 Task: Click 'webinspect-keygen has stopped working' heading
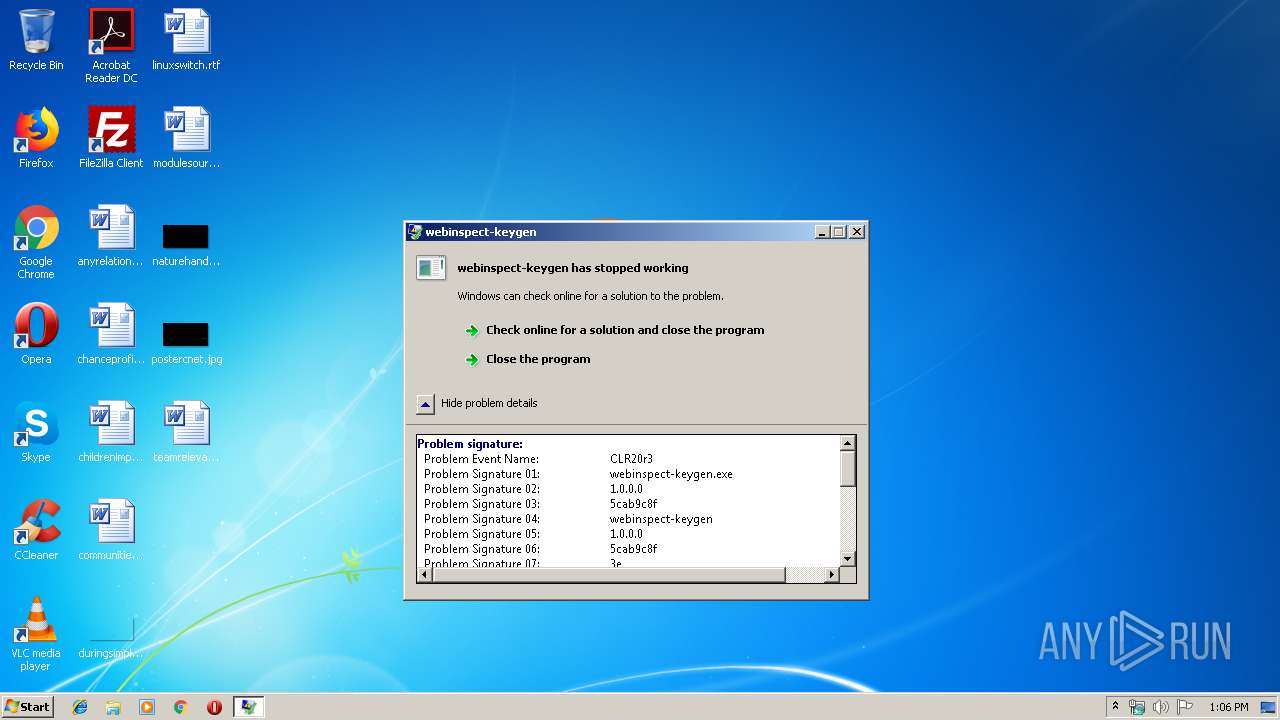click(x=573, y=268)
